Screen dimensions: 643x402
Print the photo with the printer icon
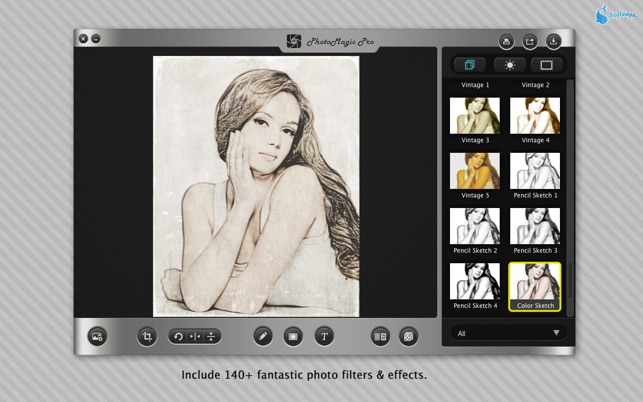tap(506, 41)
